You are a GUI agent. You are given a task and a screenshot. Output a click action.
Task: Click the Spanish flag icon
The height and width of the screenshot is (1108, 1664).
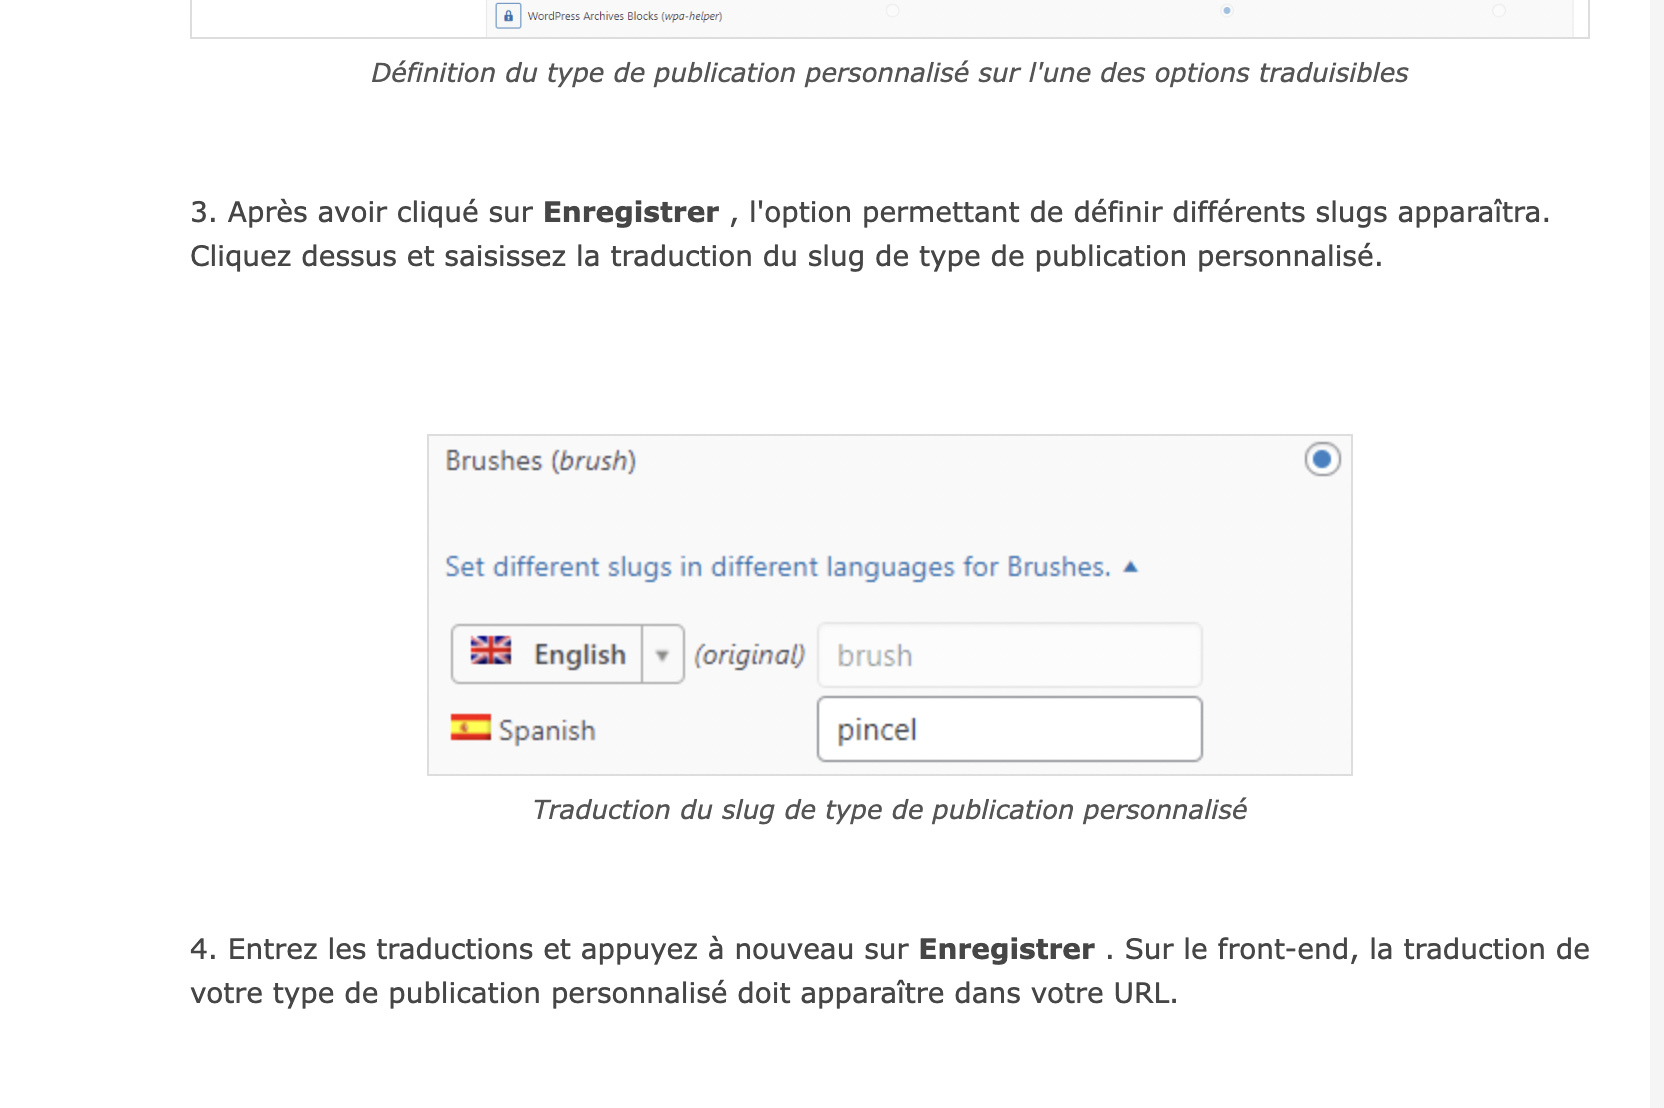[x=470, y=727]
